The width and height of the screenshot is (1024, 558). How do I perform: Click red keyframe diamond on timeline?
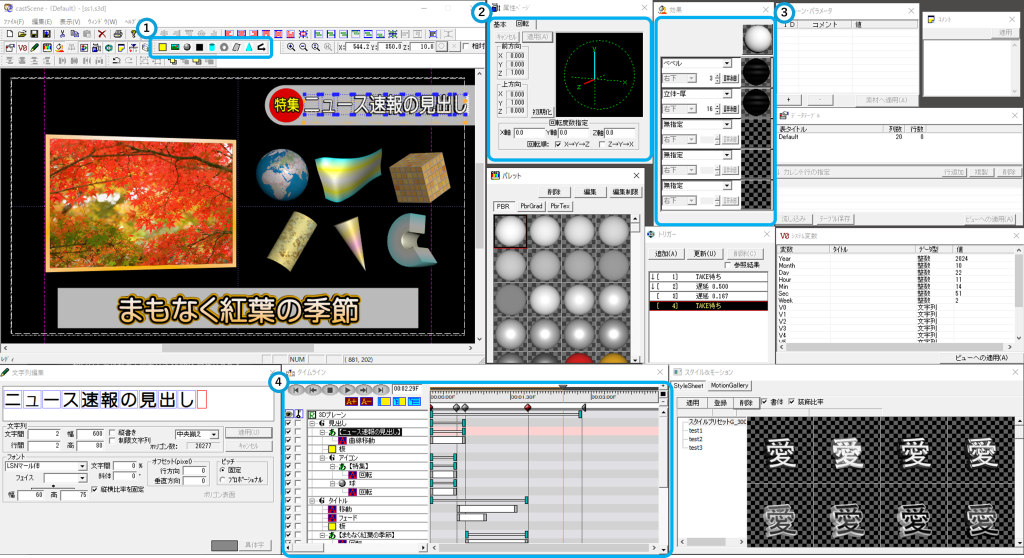tap(528, 407)
